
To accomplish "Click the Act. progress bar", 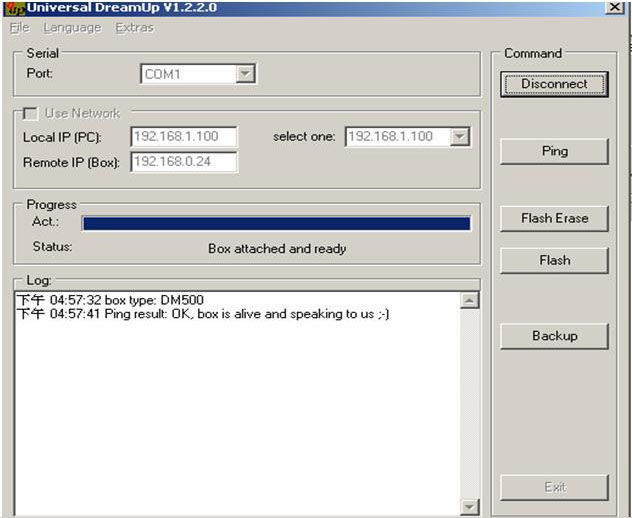I will click(276, 223).
